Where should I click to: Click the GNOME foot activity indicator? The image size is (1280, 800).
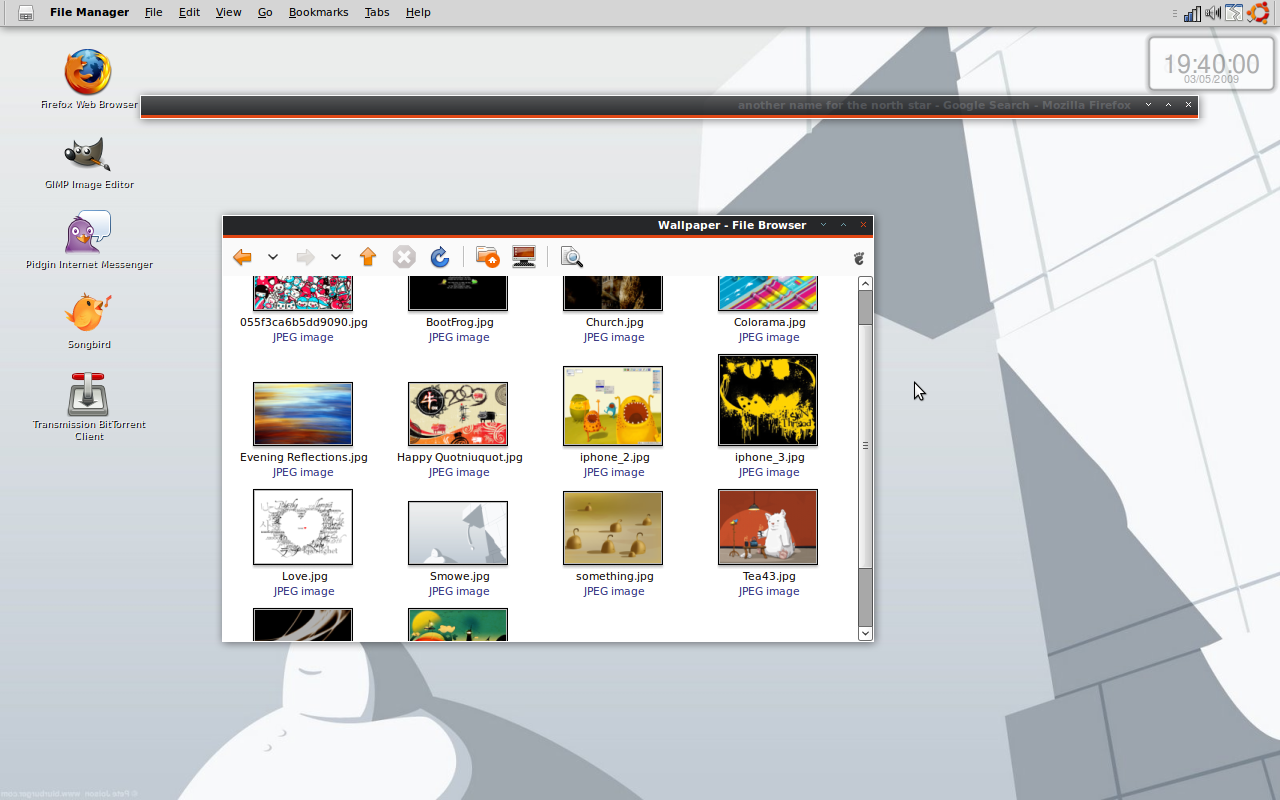tap(858, 258)
